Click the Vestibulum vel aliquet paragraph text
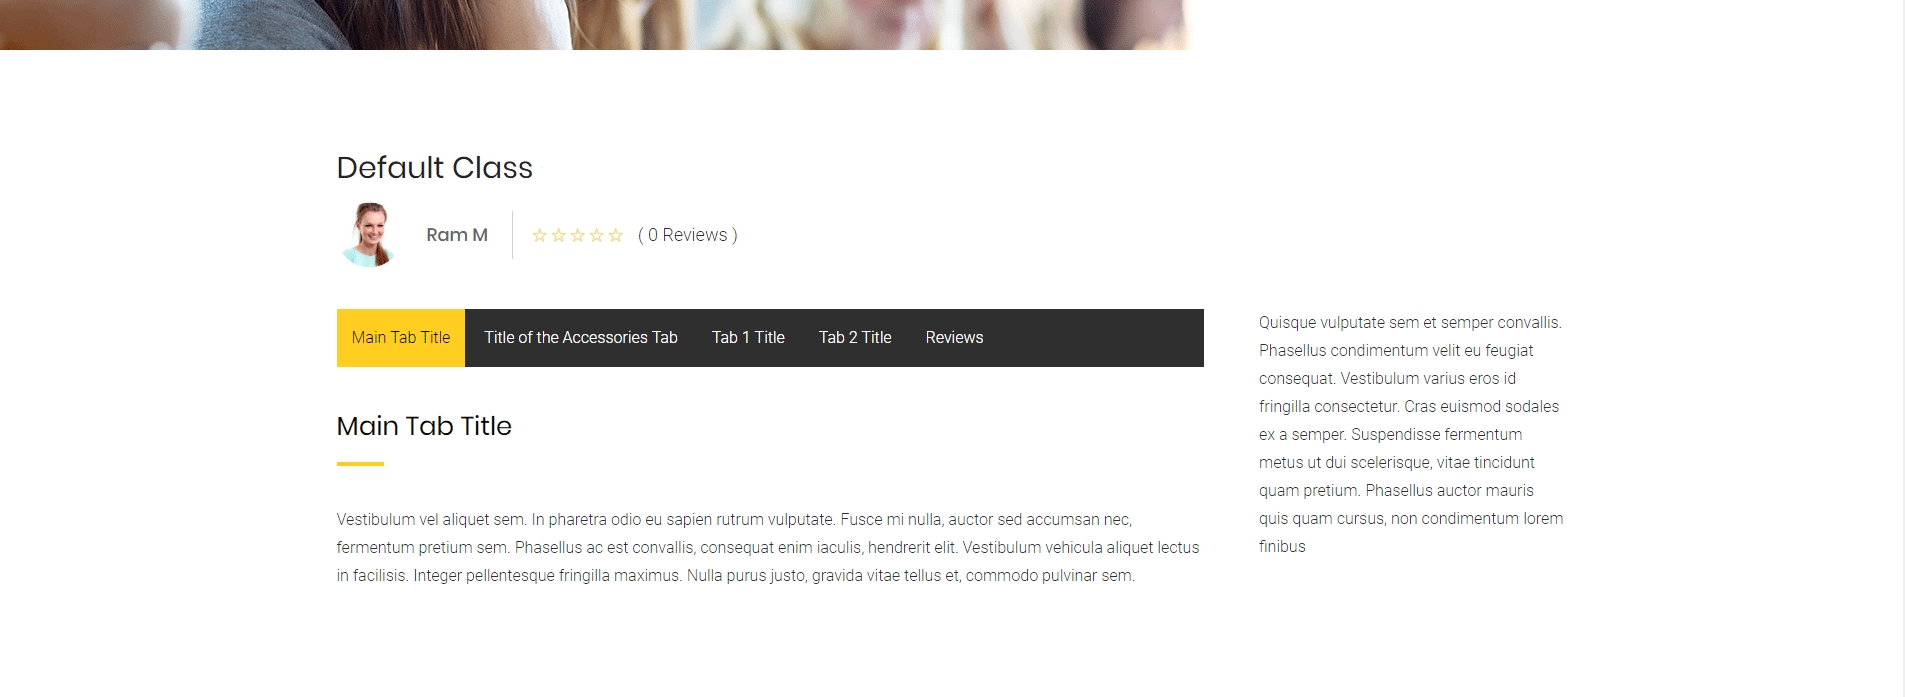Viewport: 1905px width, 697px height. click(768, 548)
